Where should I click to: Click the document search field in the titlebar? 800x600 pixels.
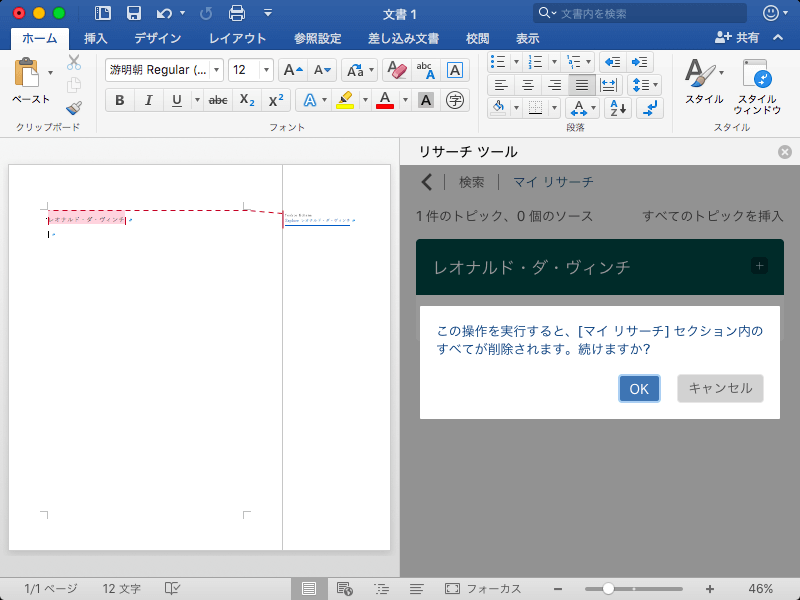[638, 13]
